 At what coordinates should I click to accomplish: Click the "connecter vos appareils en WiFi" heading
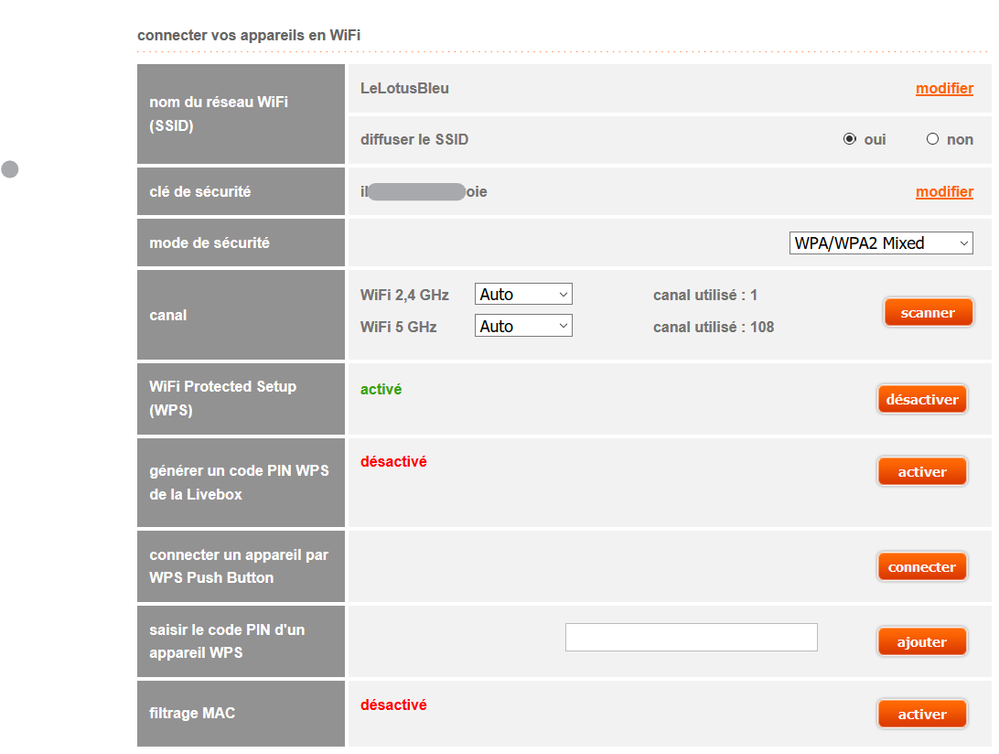tap(248, 34)
